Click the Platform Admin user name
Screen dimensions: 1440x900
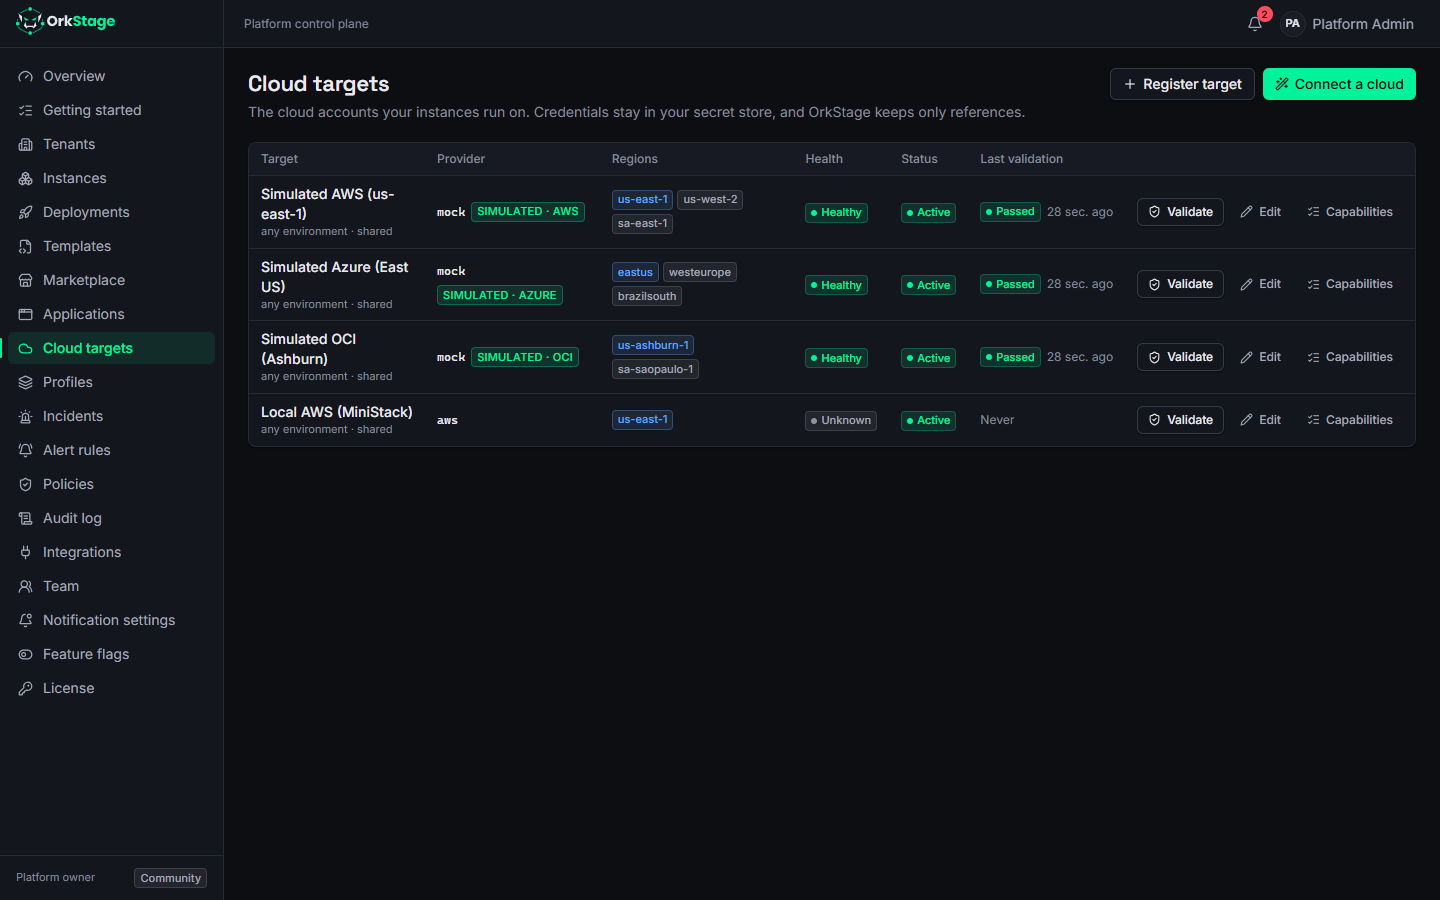(x=1363, y=24)
